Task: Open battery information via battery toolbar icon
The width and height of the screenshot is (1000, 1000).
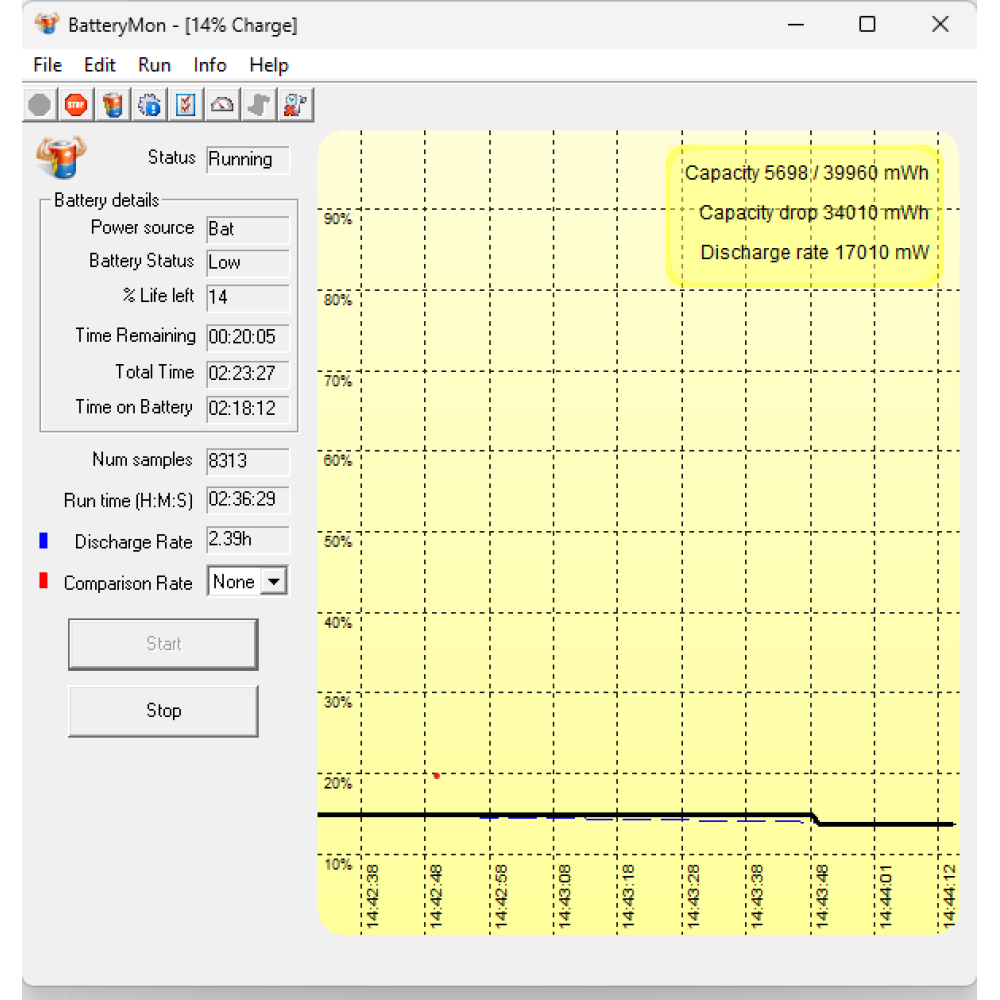Action: pyautogui.click(x=113, y=104)
